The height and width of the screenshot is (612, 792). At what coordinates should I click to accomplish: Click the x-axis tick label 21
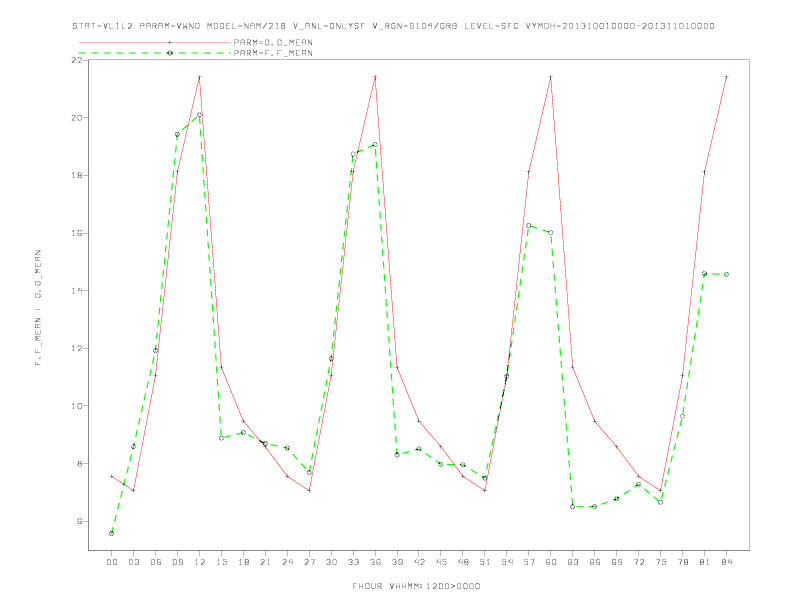coord(265,562)
